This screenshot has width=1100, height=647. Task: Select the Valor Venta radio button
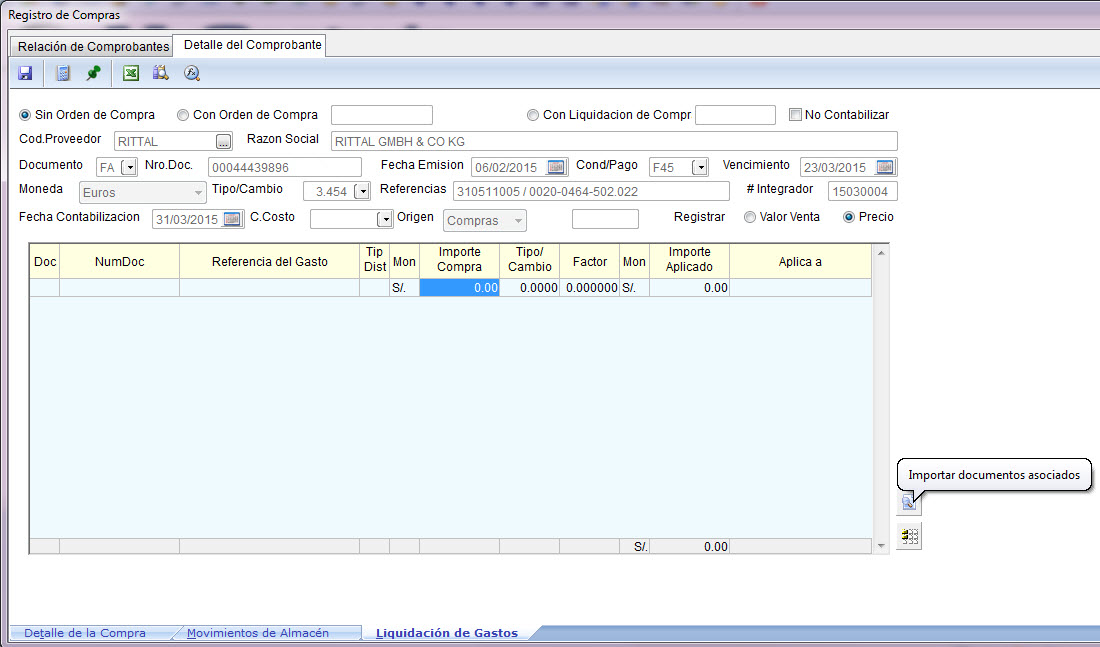click(x=750, y=217)
